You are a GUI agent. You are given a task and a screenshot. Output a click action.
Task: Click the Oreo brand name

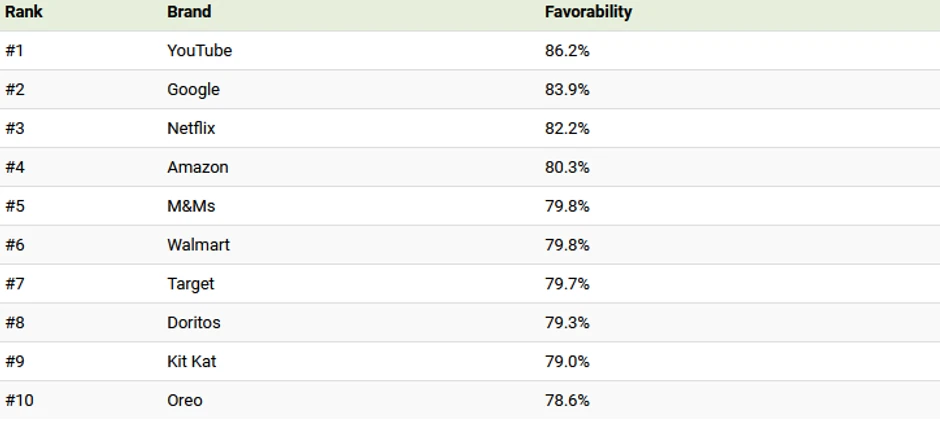pyautogui.click(x=184, y=401)
